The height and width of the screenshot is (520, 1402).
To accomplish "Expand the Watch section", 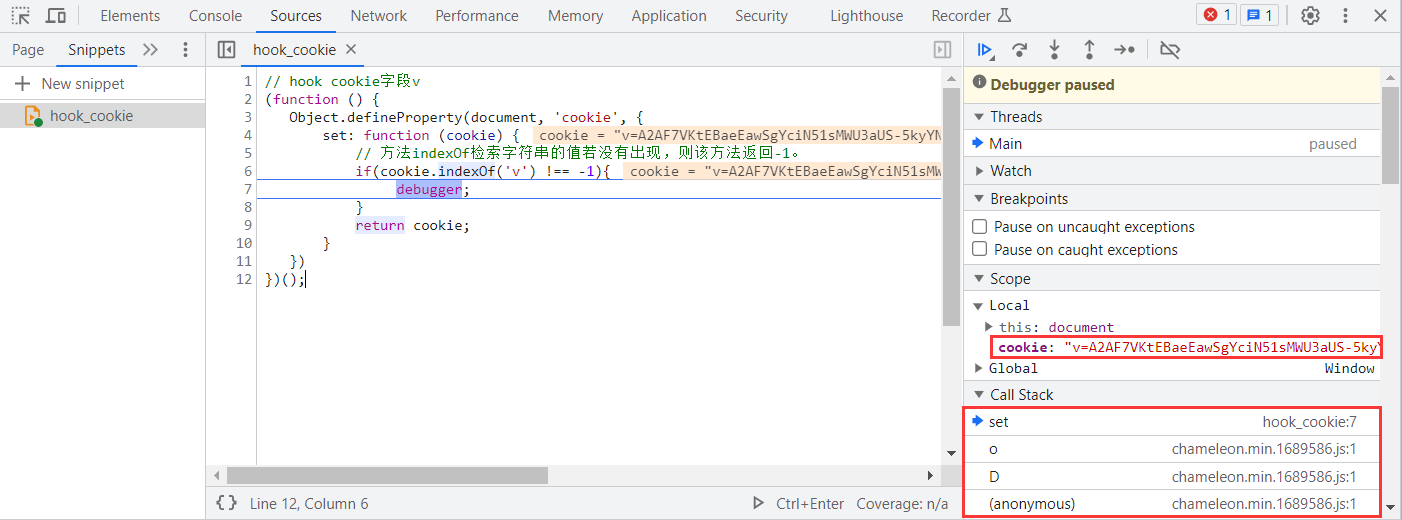I will click(x=1010, y=171).
